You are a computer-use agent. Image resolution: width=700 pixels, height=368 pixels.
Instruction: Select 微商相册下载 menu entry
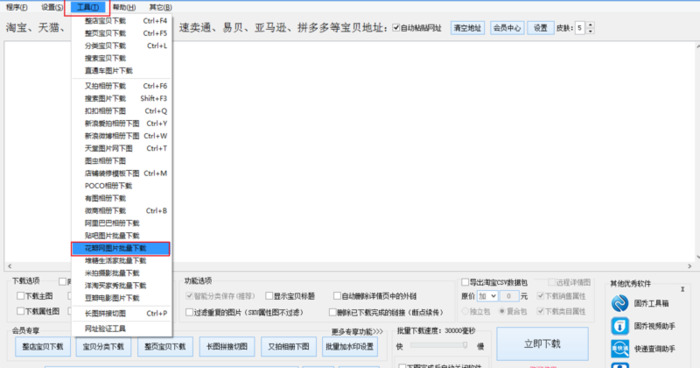tap(121, 211)
